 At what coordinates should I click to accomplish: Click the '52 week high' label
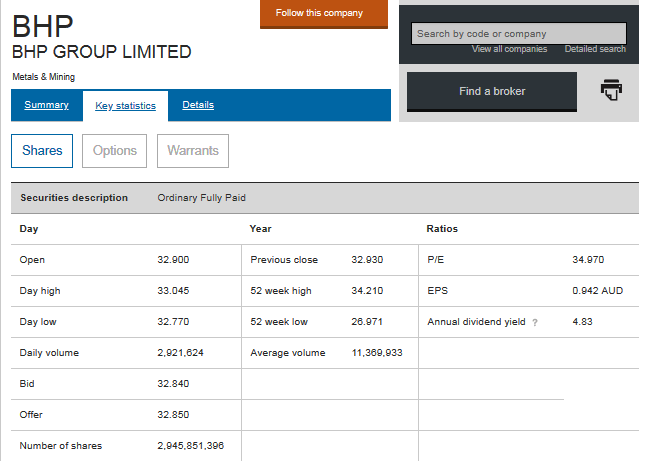point(281,291)
